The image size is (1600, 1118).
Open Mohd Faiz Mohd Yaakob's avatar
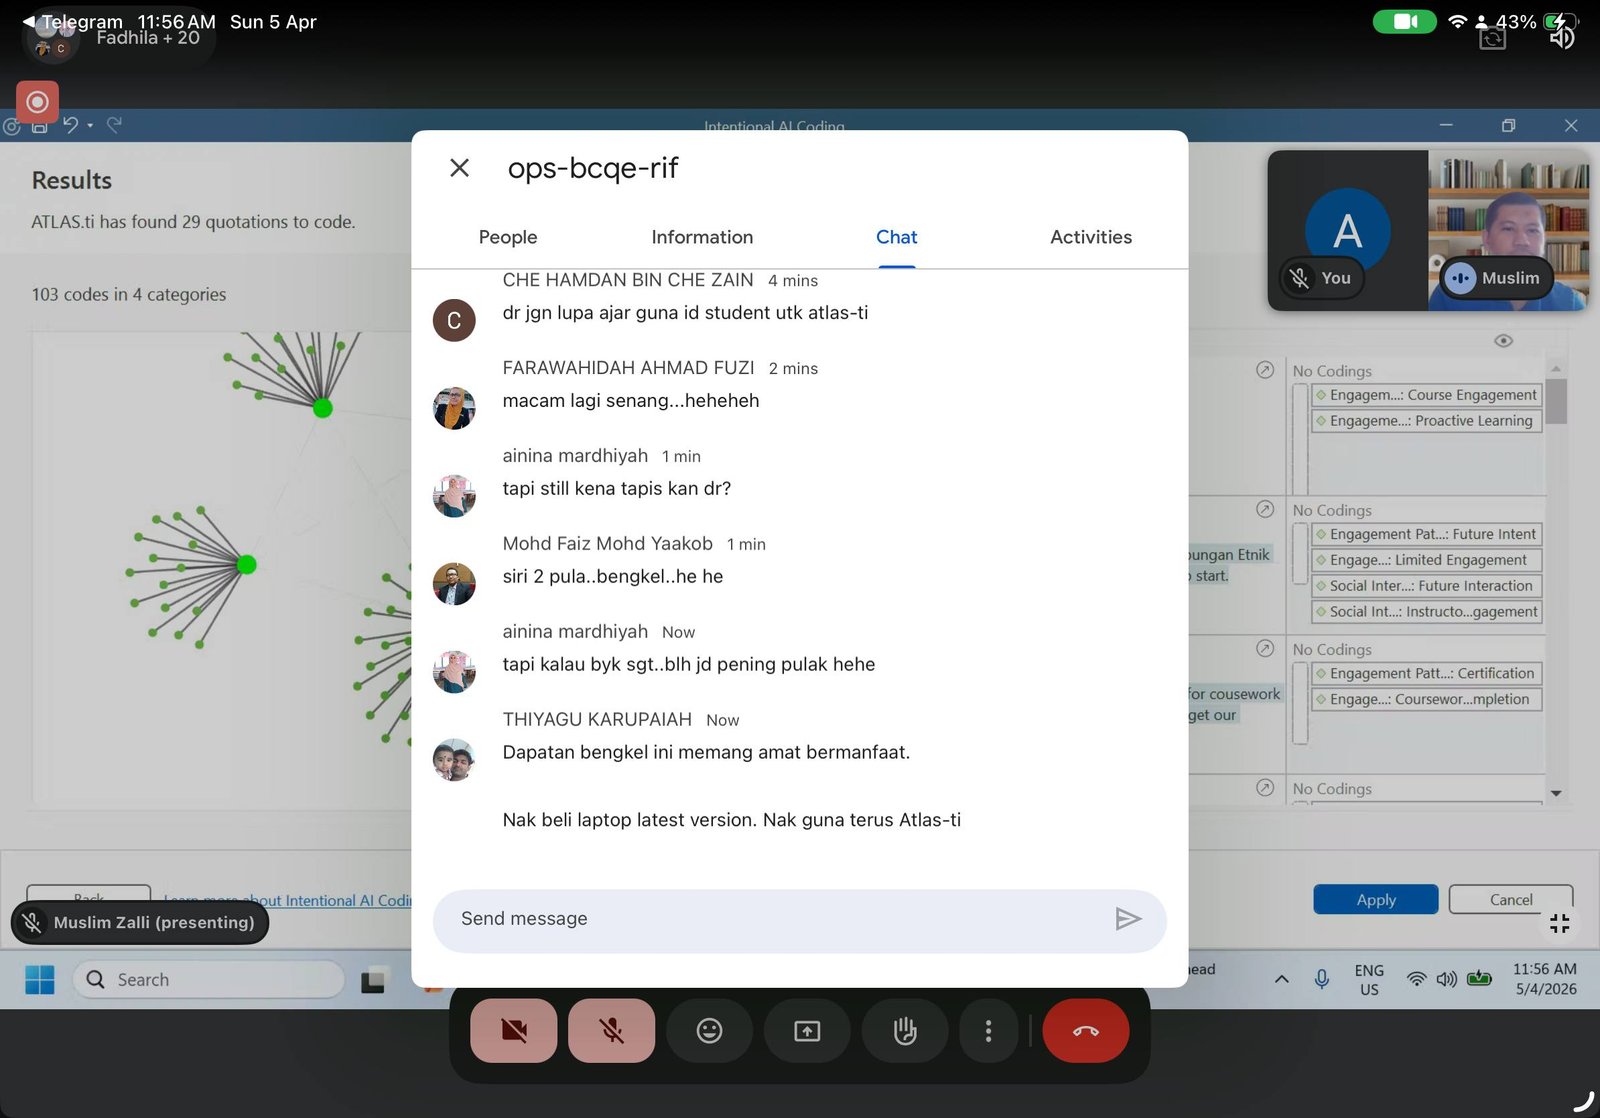click(454, 584)
